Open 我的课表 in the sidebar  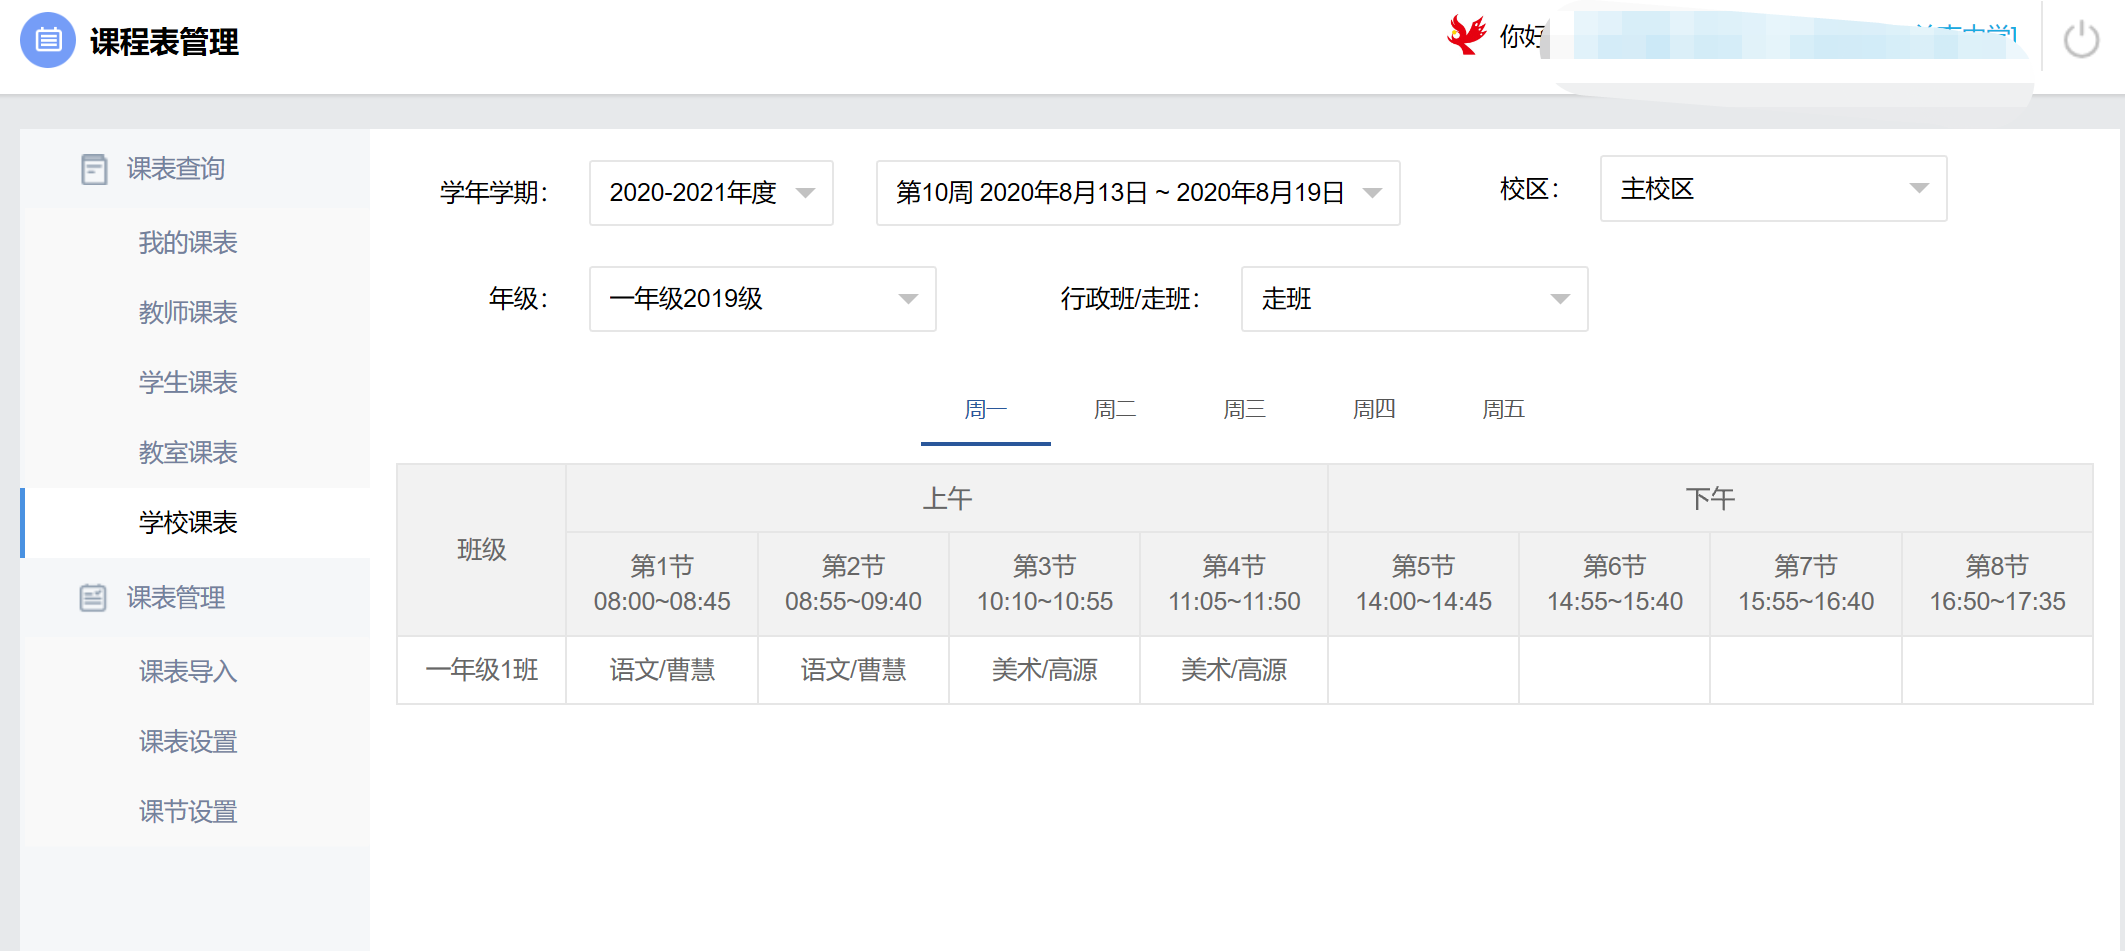[188, 243]
